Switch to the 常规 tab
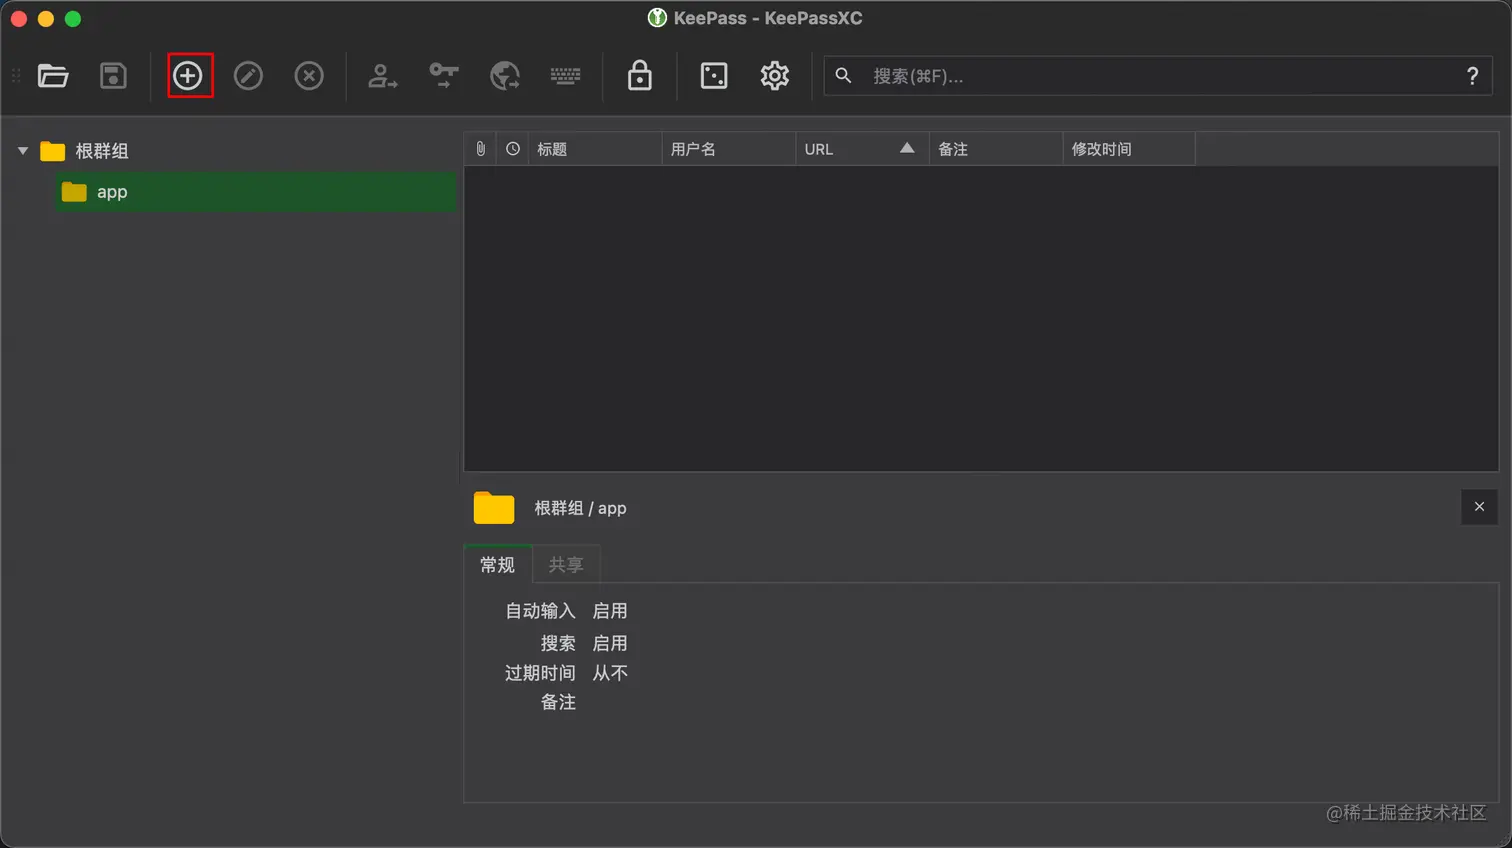The height and width of the screenshot is (848, 1512). (x=497, y=565)
